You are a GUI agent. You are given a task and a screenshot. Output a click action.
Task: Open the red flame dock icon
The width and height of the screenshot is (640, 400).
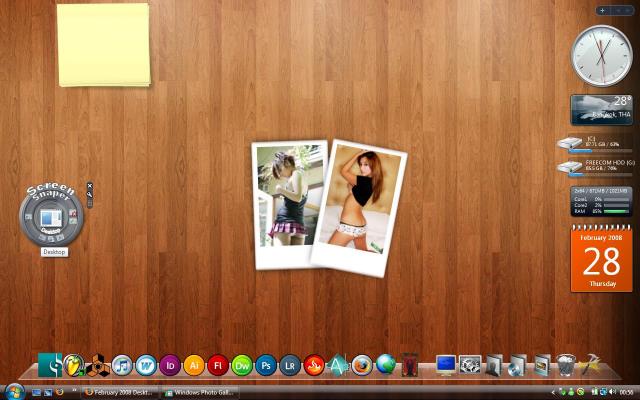point(314,365)
